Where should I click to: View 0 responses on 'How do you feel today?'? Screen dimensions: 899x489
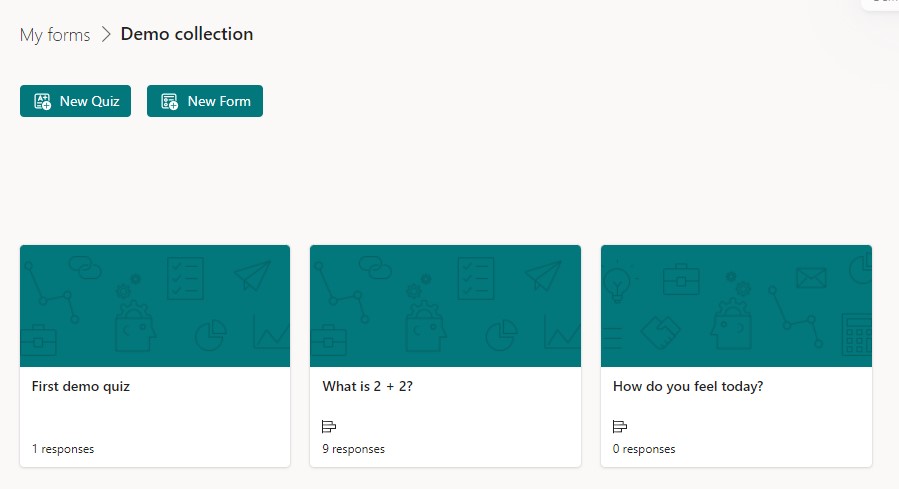tap(644, 449)
